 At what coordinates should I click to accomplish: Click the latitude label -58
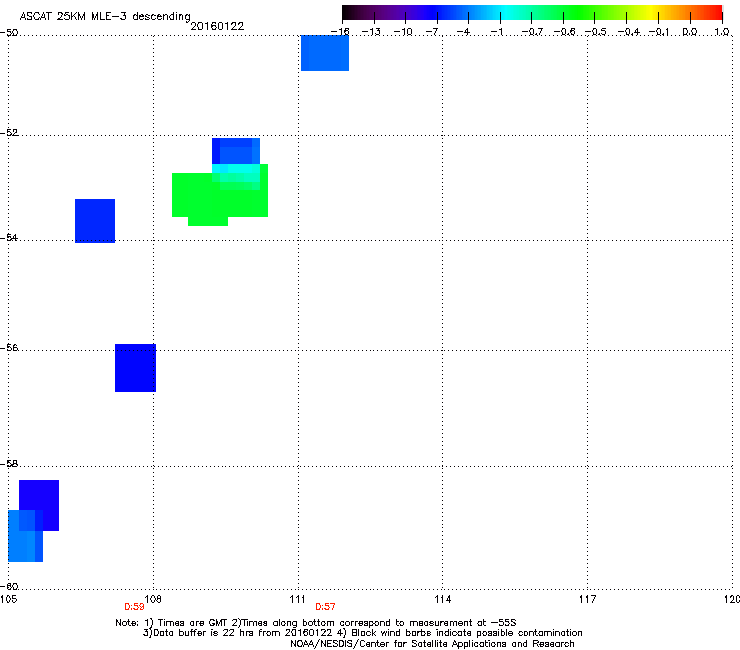pyautogui.click(x=9, y=464)
